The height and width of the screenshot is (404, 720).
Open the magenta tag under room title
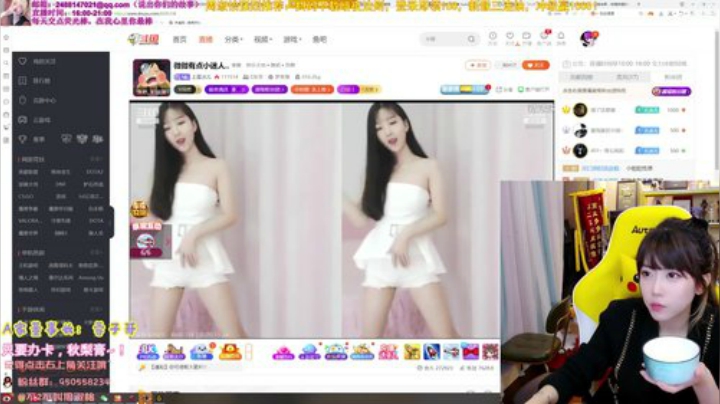[x=348, y=89]
